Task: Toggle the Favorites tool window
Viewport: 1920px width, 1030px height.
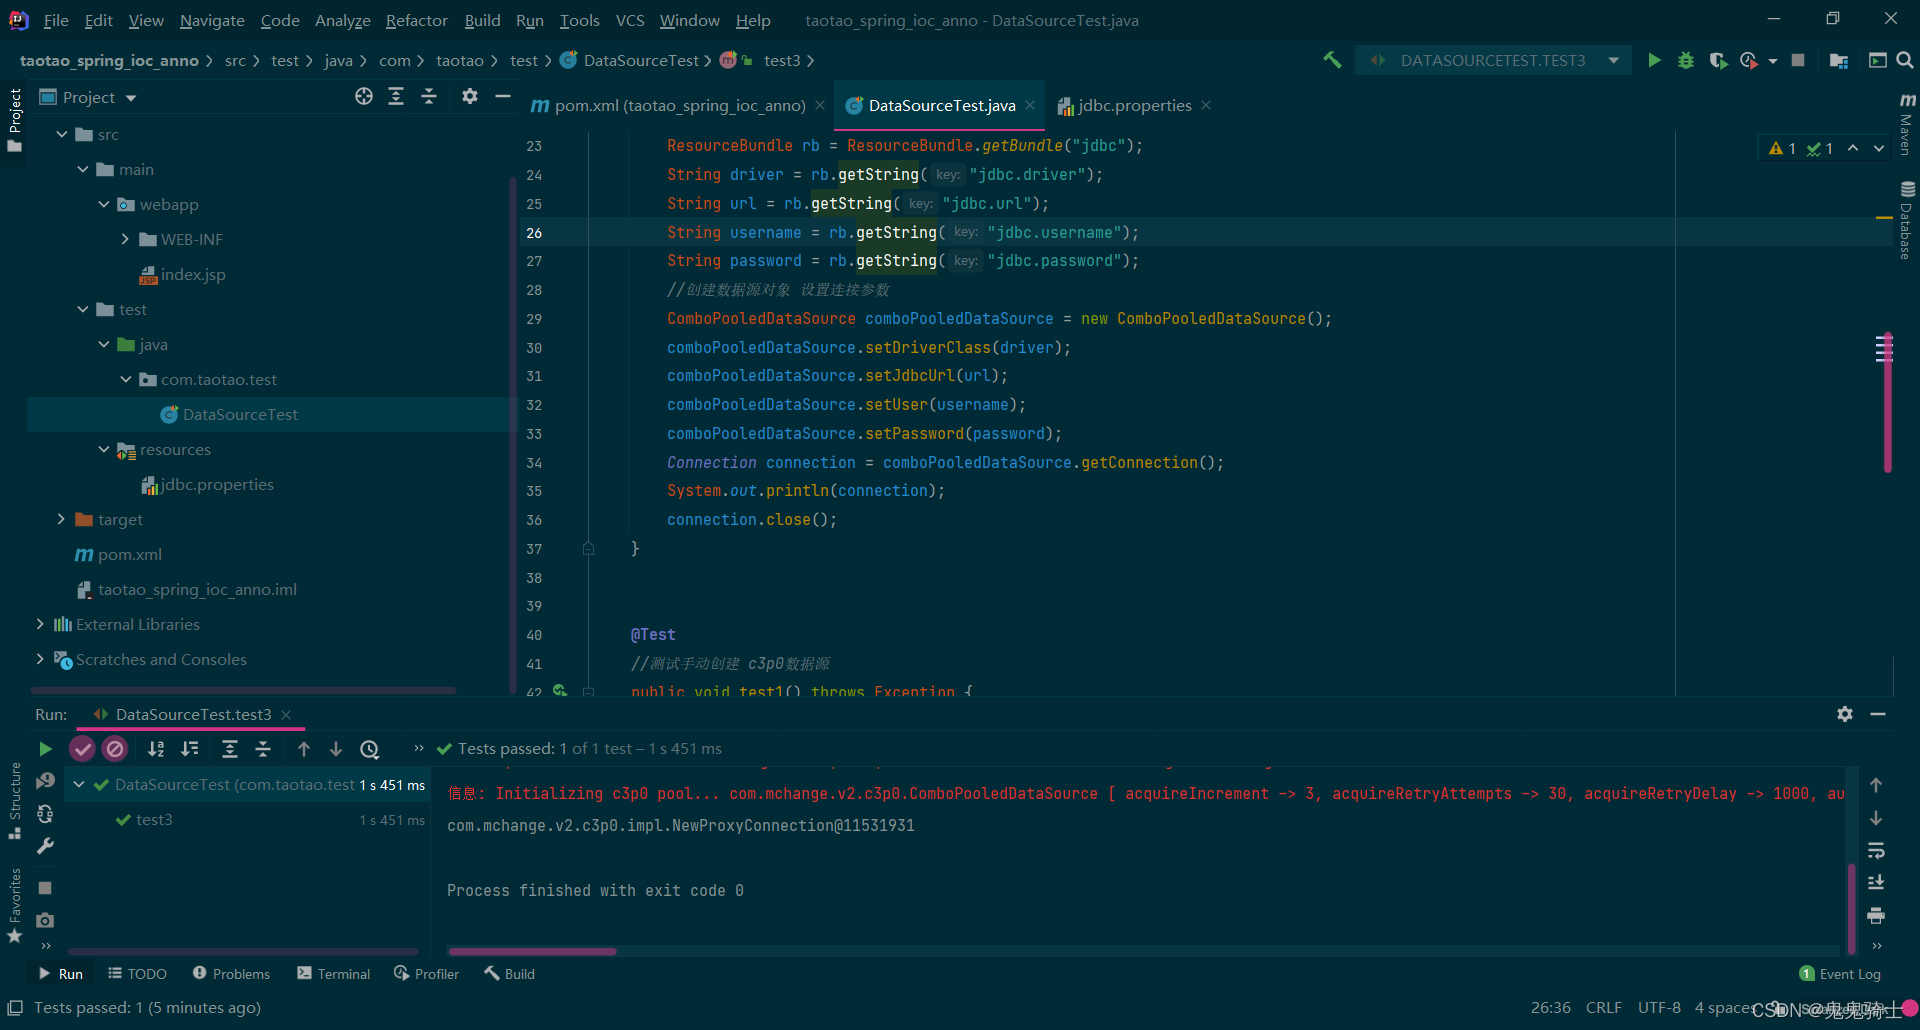Action: click(15, 905)
